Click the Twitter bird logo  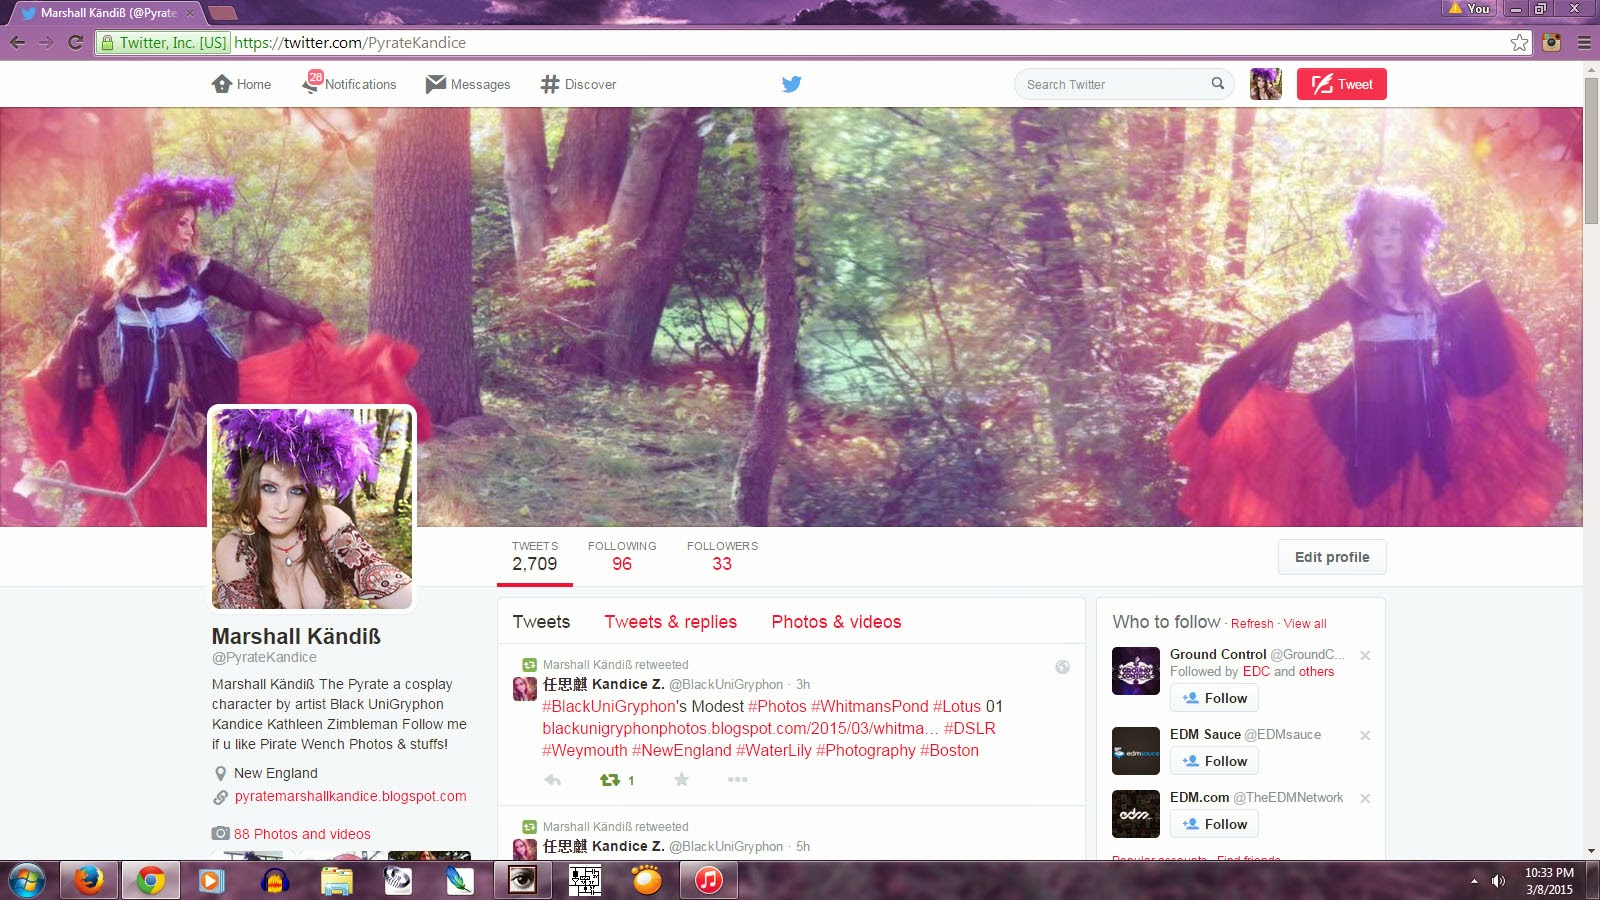coord(792,84)
